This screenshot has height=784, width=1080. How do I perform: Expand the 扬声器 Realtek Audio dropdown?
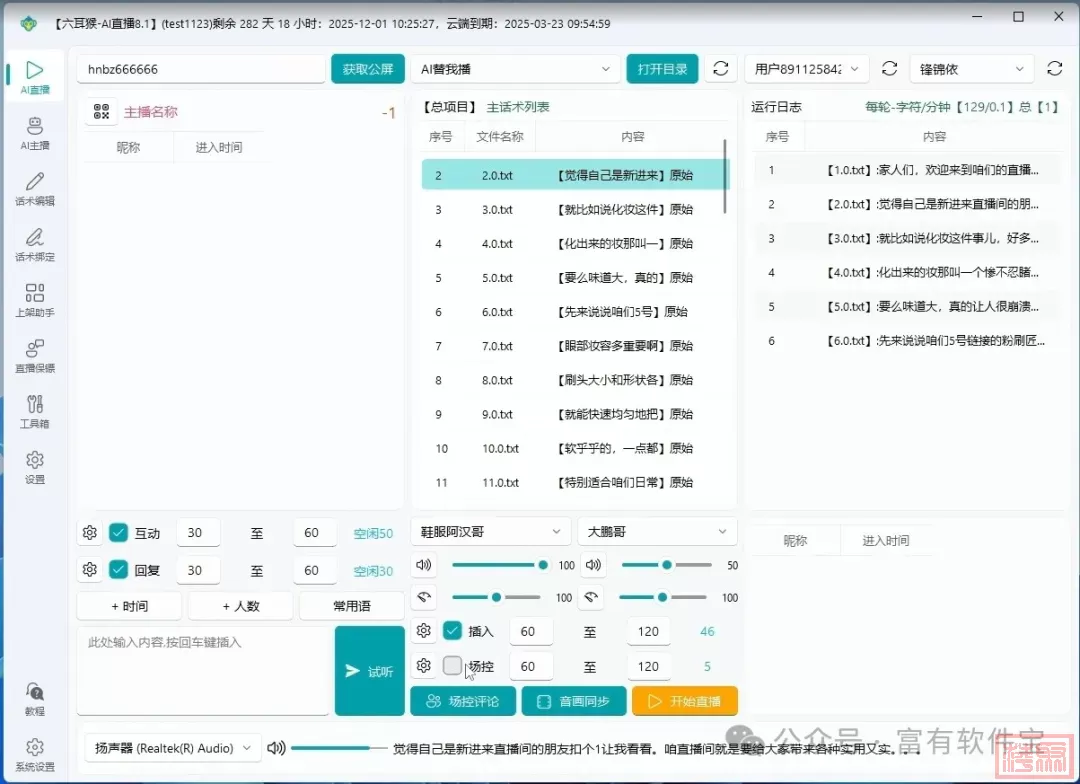pos(172,748)
